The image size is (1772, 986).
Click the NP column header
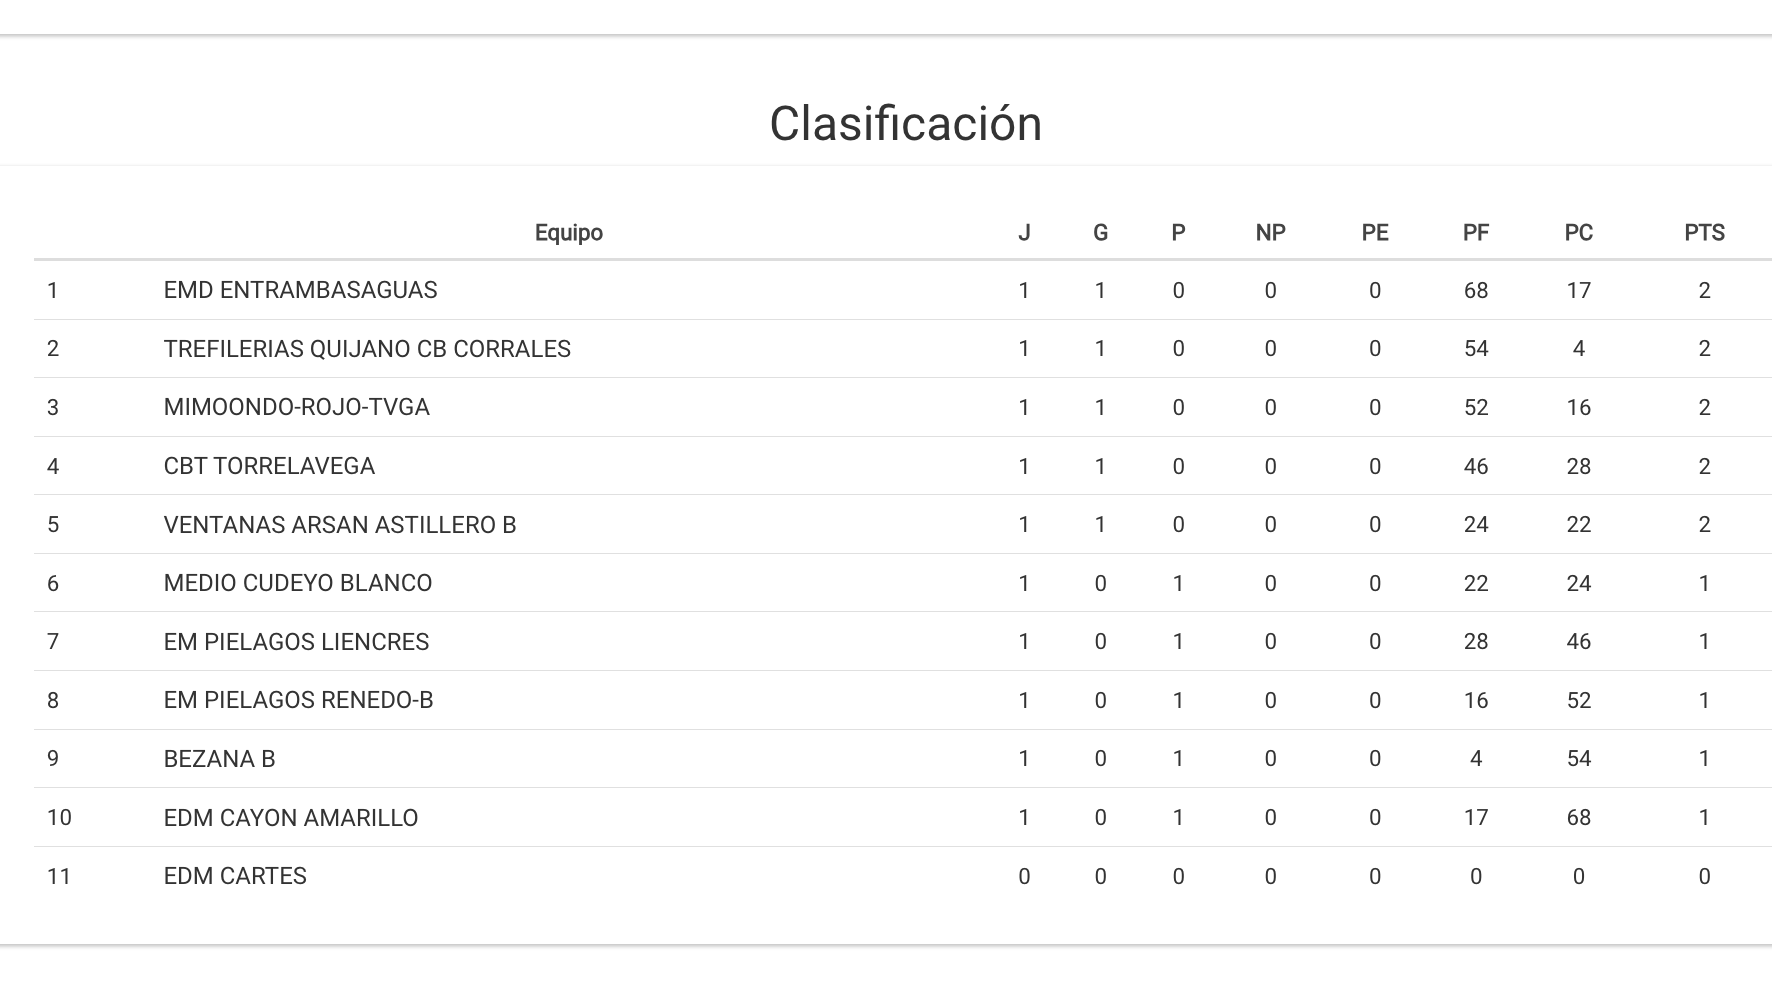click(1270, 233)
